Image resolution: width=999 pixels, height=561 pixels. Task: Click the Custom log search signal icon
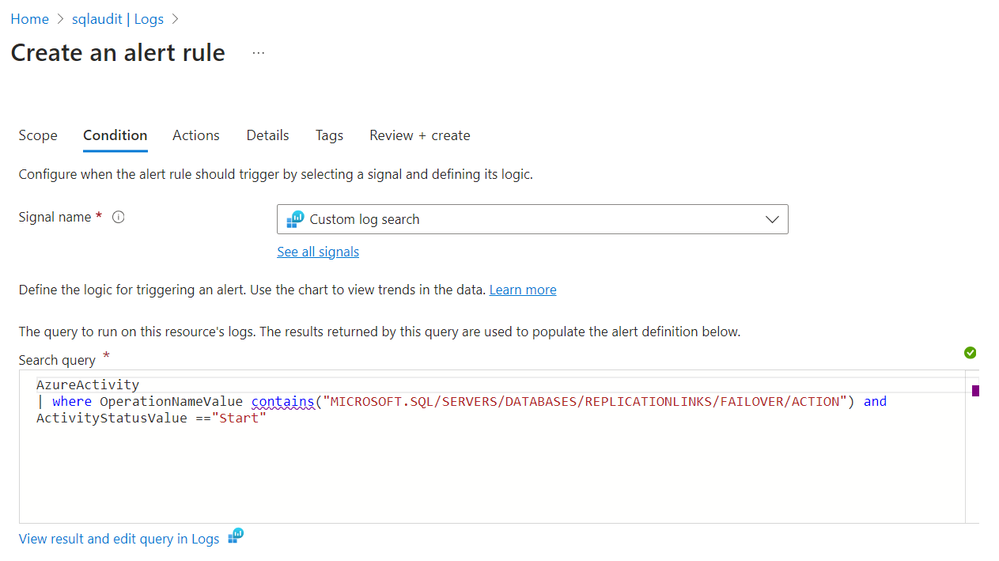click(295, 219)
